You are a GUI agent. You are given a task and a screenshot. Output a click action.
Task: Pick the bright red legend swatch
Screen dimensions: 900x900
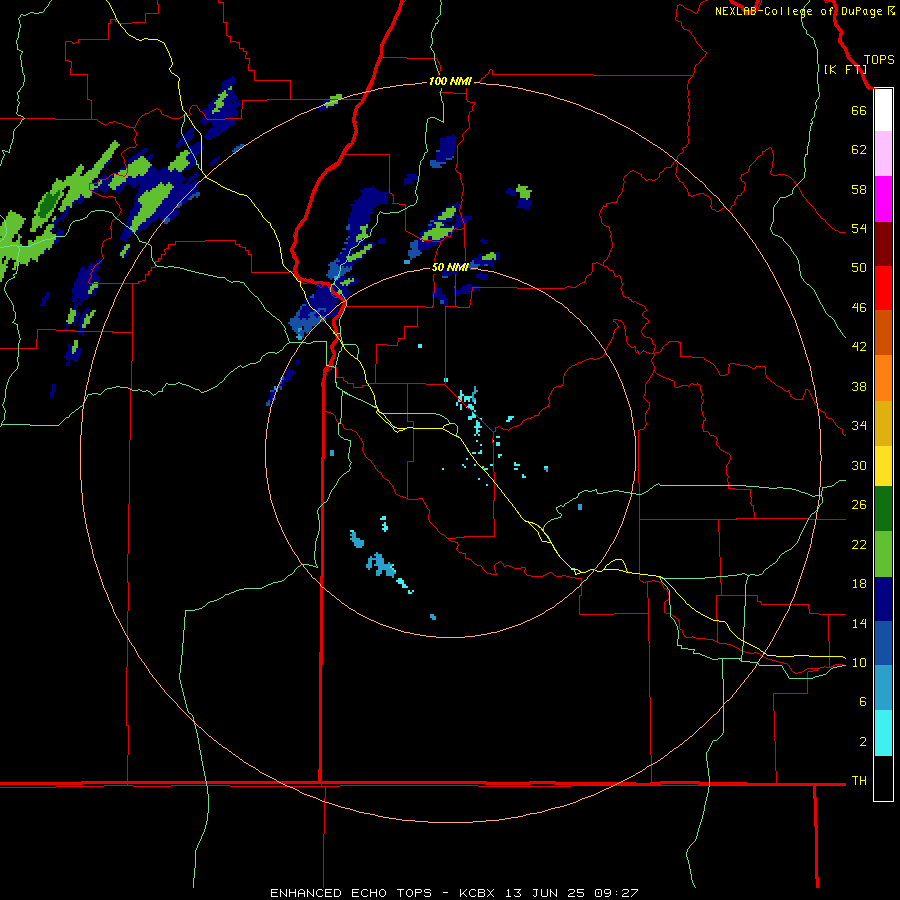pyautogui.click(x=883, y=288)
